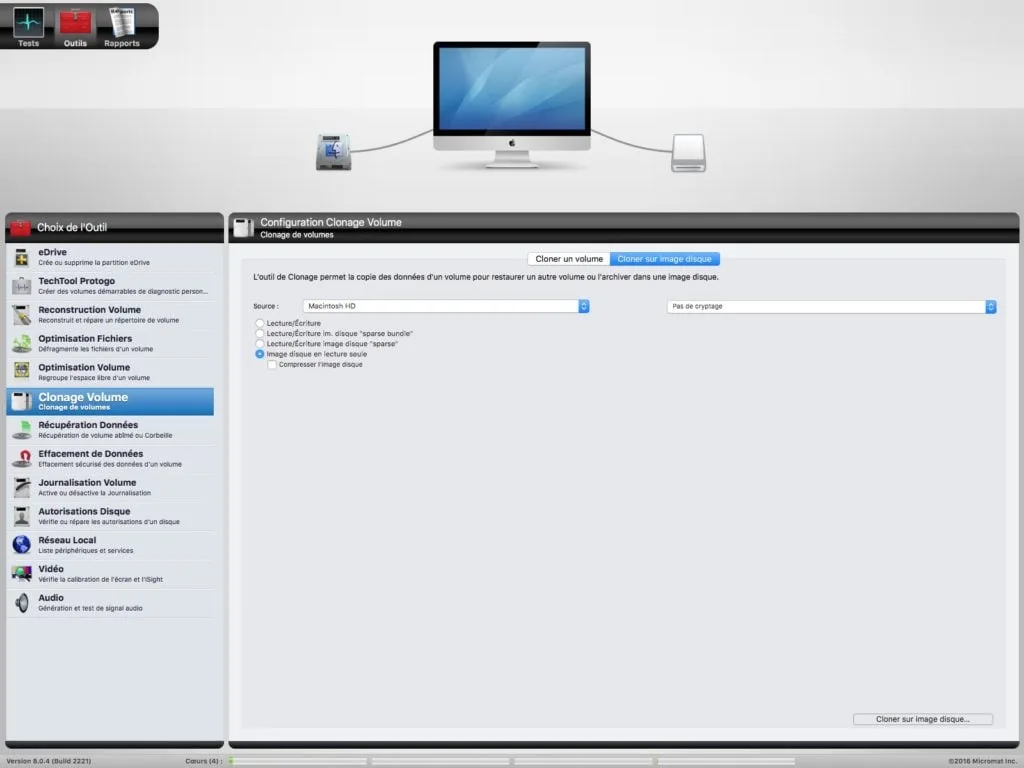
Task: Select the Audio tool icon
Action: [x=110, y=602]
